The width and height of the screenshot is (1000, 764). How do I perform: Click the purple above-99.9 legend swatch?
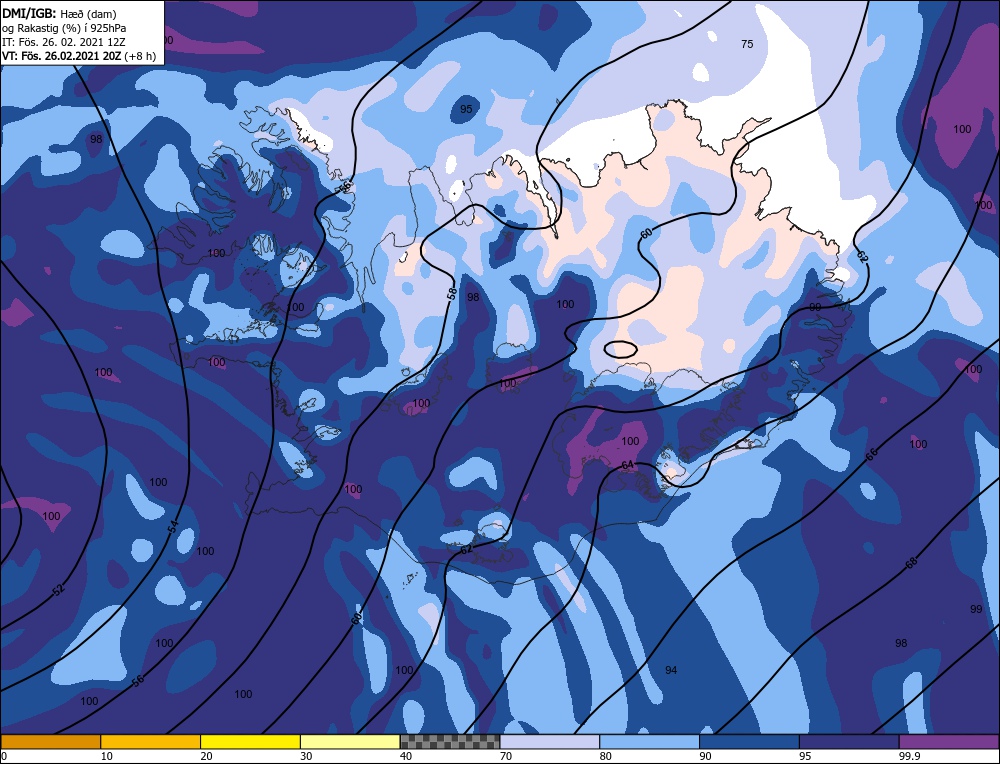[949, 742]
